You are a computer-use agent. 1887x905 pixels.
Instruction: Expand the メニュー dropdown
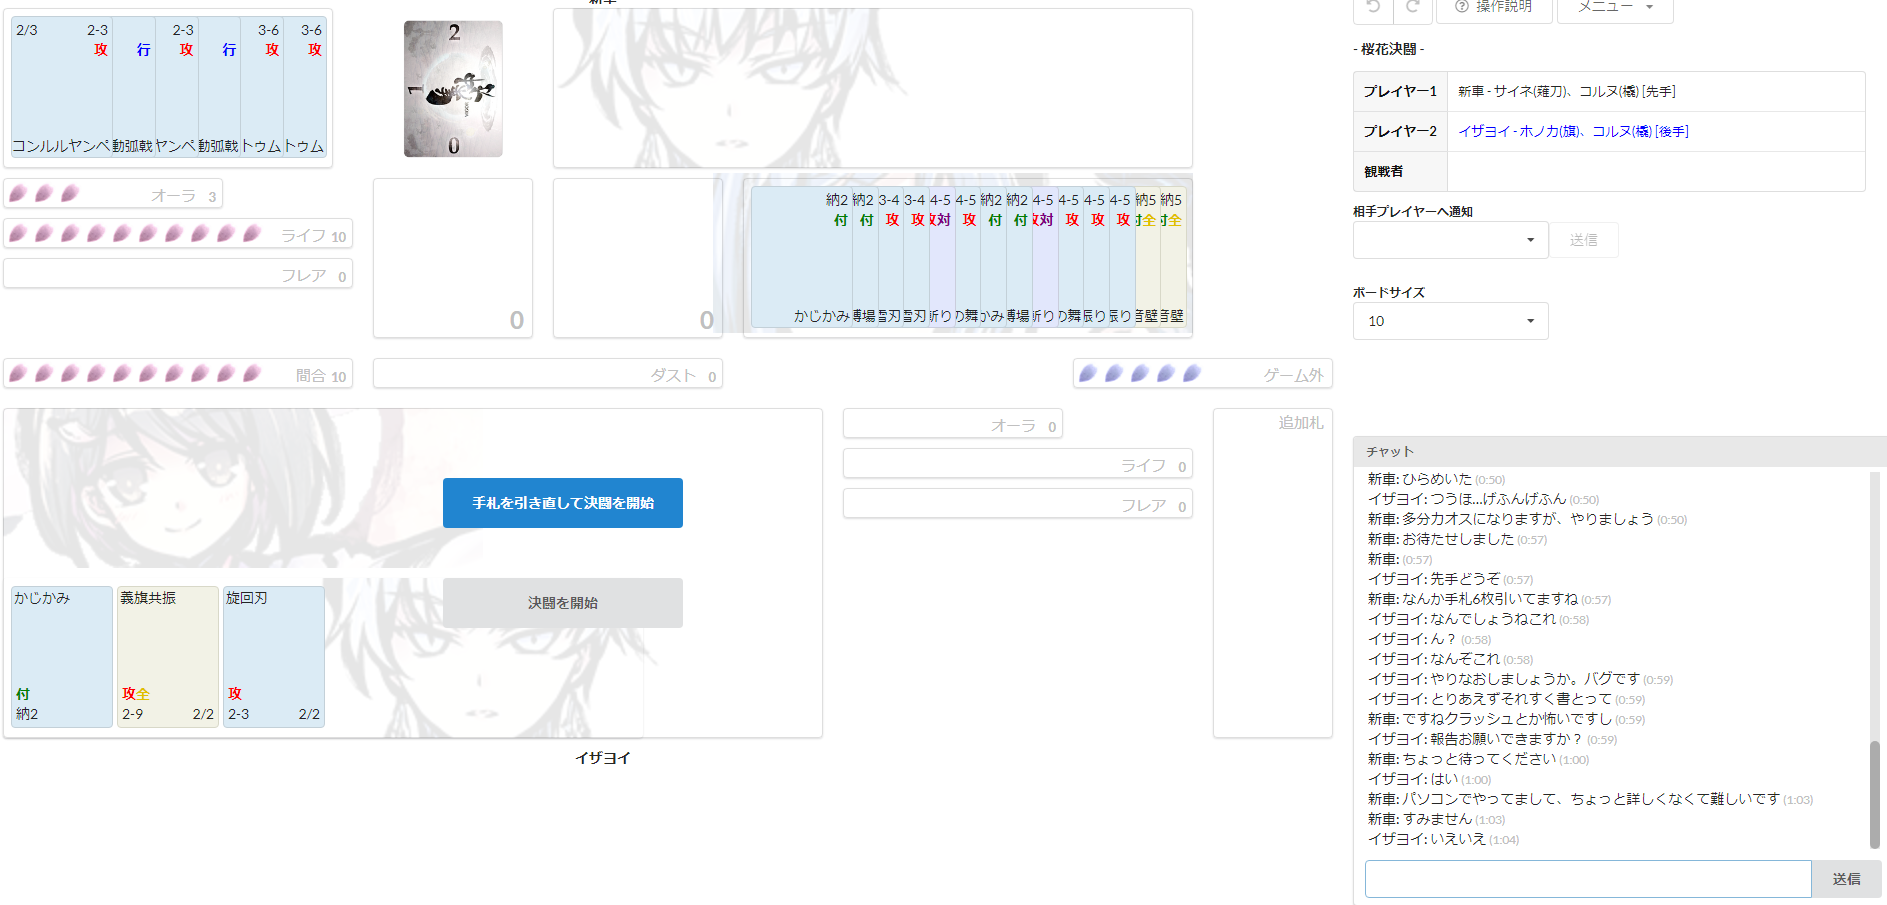(1615, 8)
